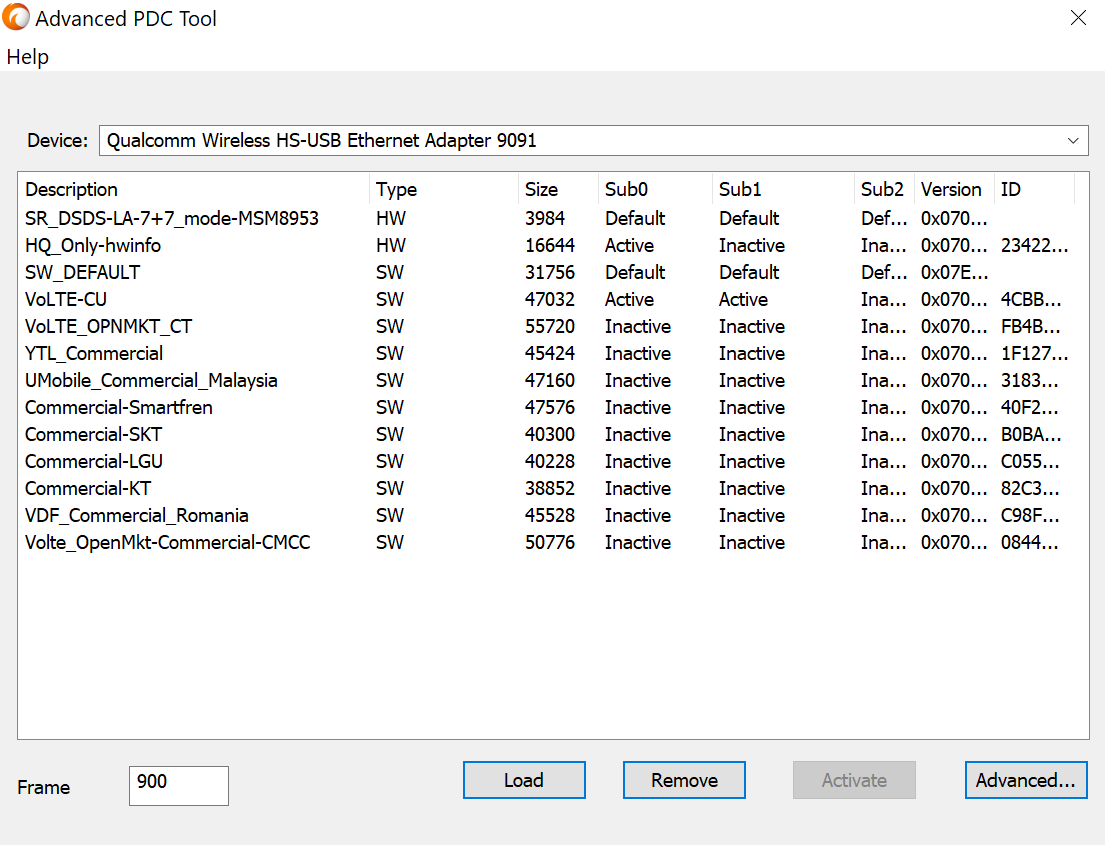The image size is (1105, 845).
Task: Click the Sub1 Active status of VoLTE-CU
Action: pos(743,300)
